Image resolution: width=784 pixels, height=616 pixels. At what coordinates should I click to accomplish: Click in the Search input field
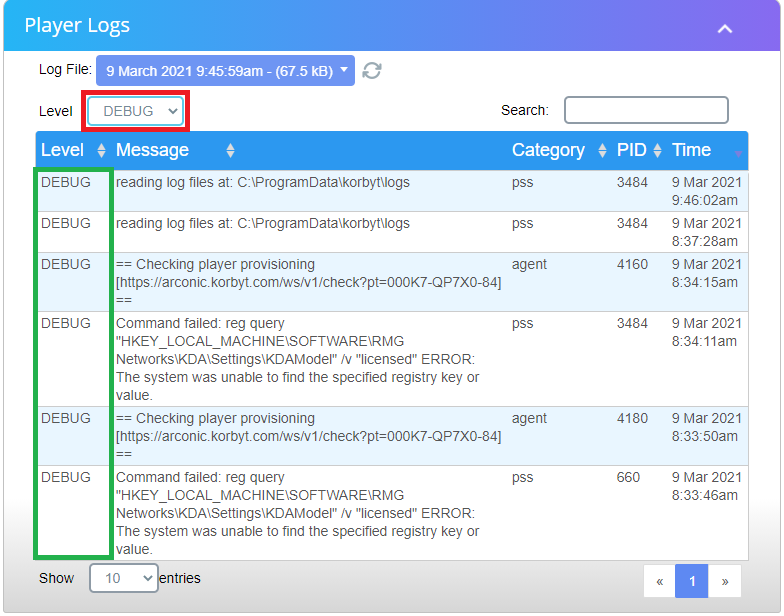pos(646,110)
